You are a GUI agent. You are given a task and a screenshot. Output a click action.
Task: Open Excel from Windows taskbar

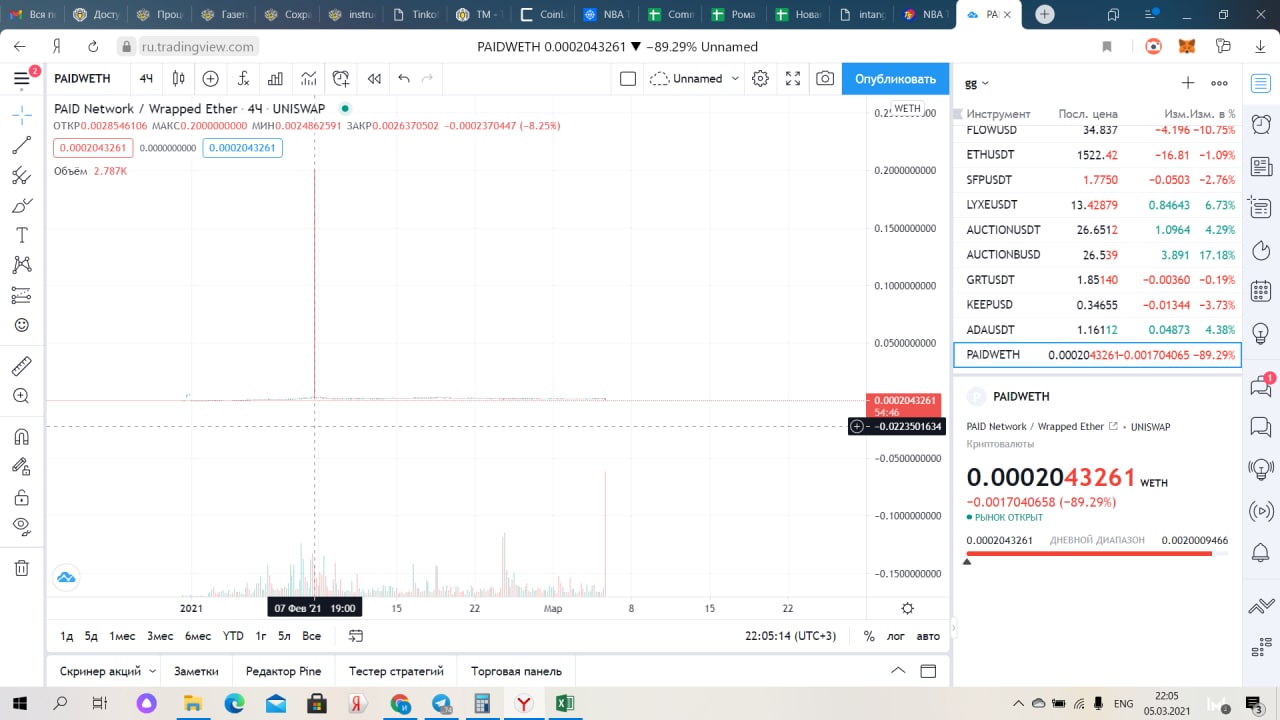pyautogui.click(x=565, y=704)
